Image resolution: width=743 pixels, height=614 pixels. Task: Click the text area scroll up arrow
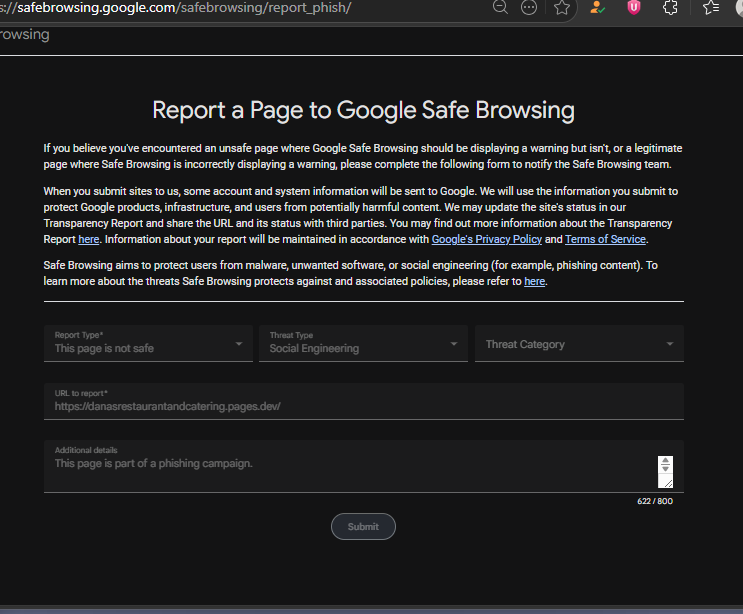665,460
